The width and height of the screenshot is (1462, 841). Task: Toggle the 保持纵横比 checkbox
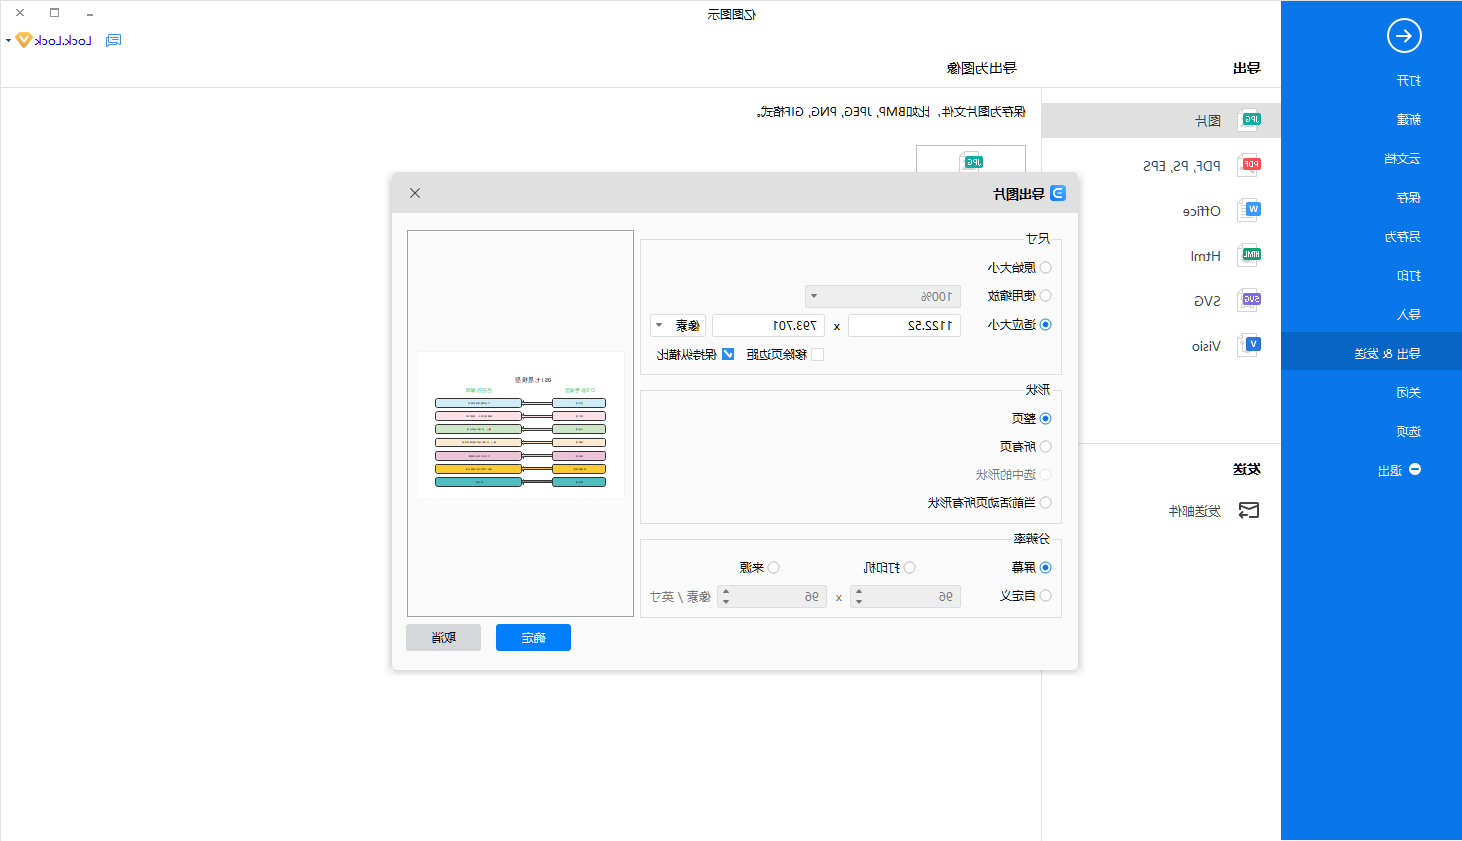click(728, 355)
